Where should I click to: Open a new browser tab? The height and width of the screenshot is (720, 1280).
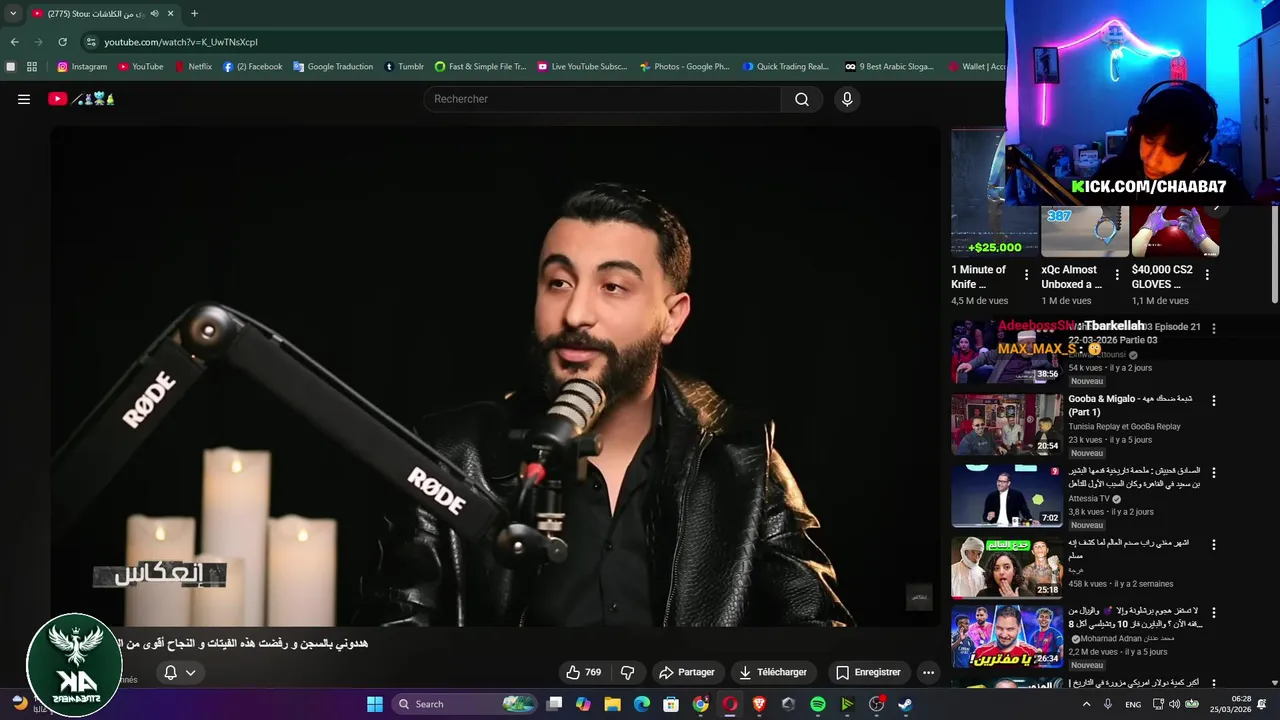[x=194, y=14]
